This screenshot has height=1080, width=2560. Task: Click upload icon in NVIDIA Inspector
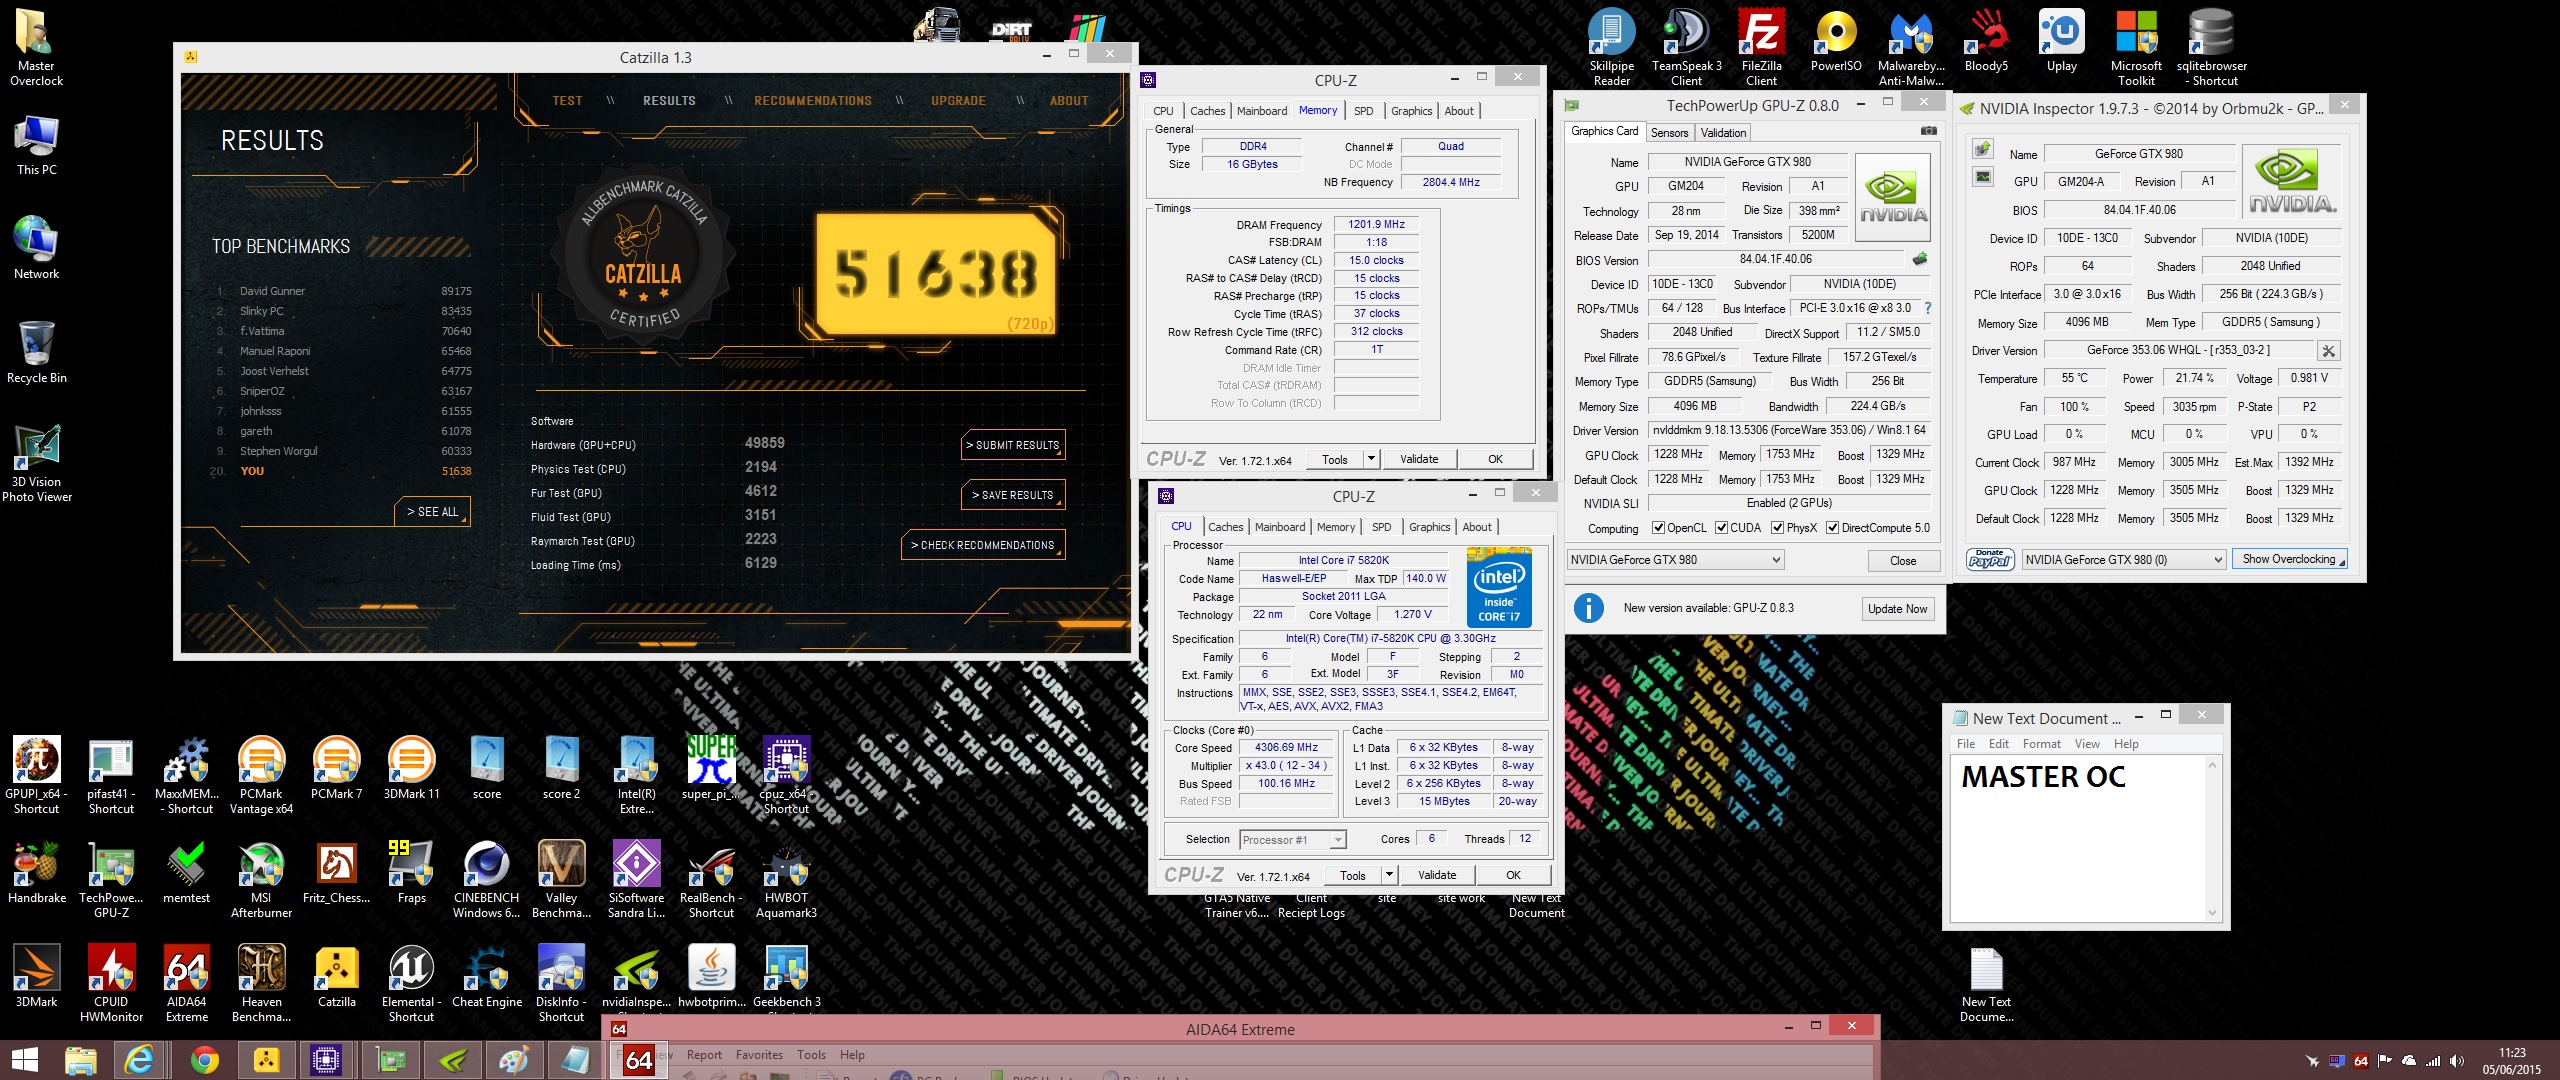[1982, 150]
